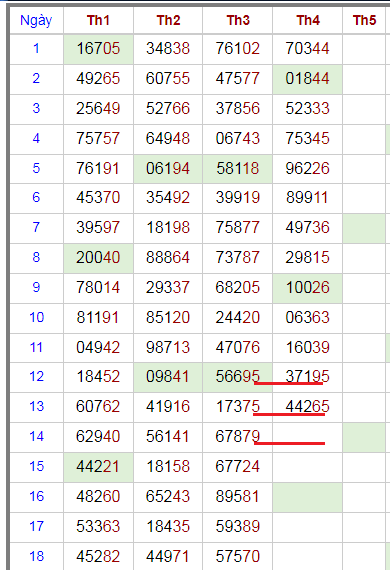Click cell 16705 in day 1
This screenshot has width=390, height=570.
pos(98,49)
